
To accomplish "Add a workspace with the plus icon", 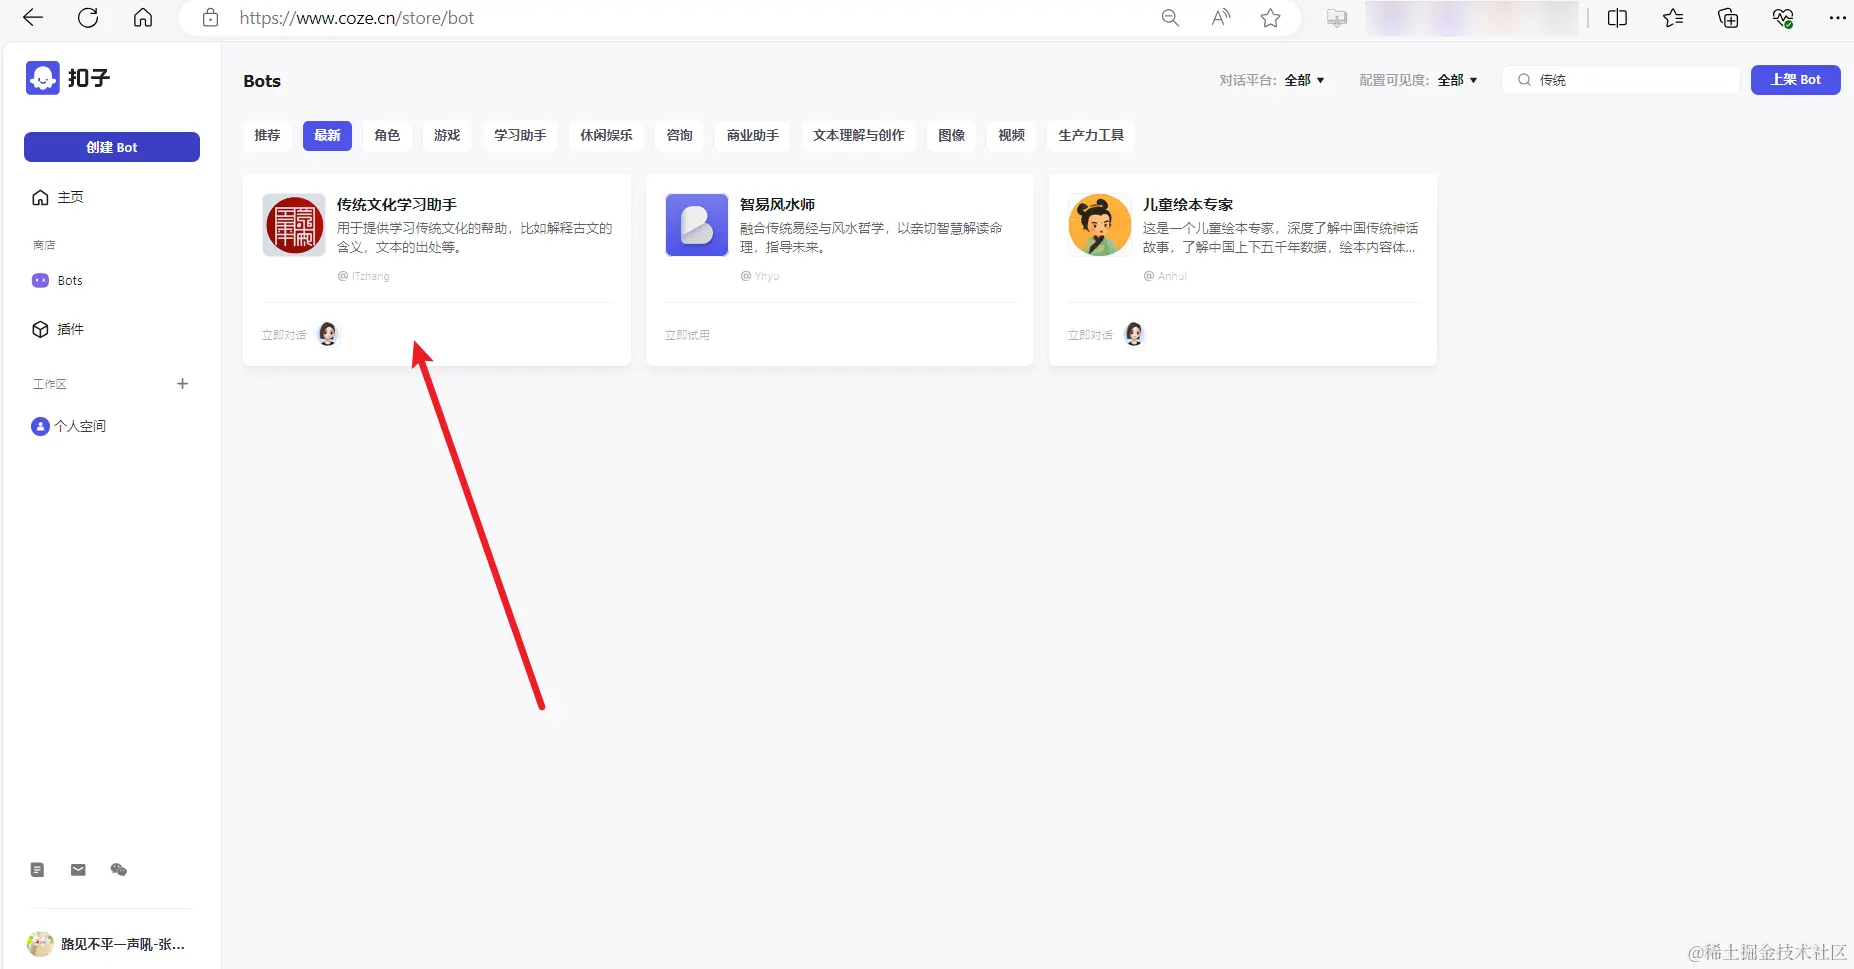I will tap(182, 384).
